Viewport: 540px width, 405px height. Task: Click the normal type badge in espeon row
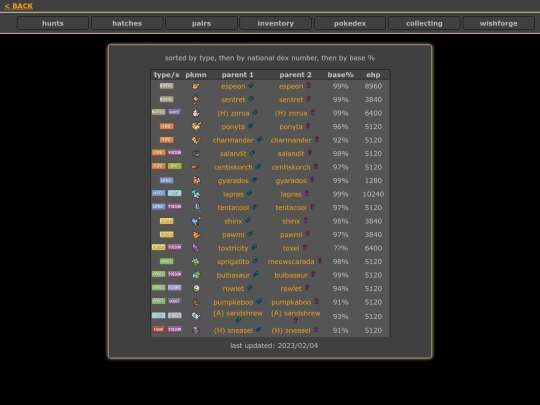(167, 86)
